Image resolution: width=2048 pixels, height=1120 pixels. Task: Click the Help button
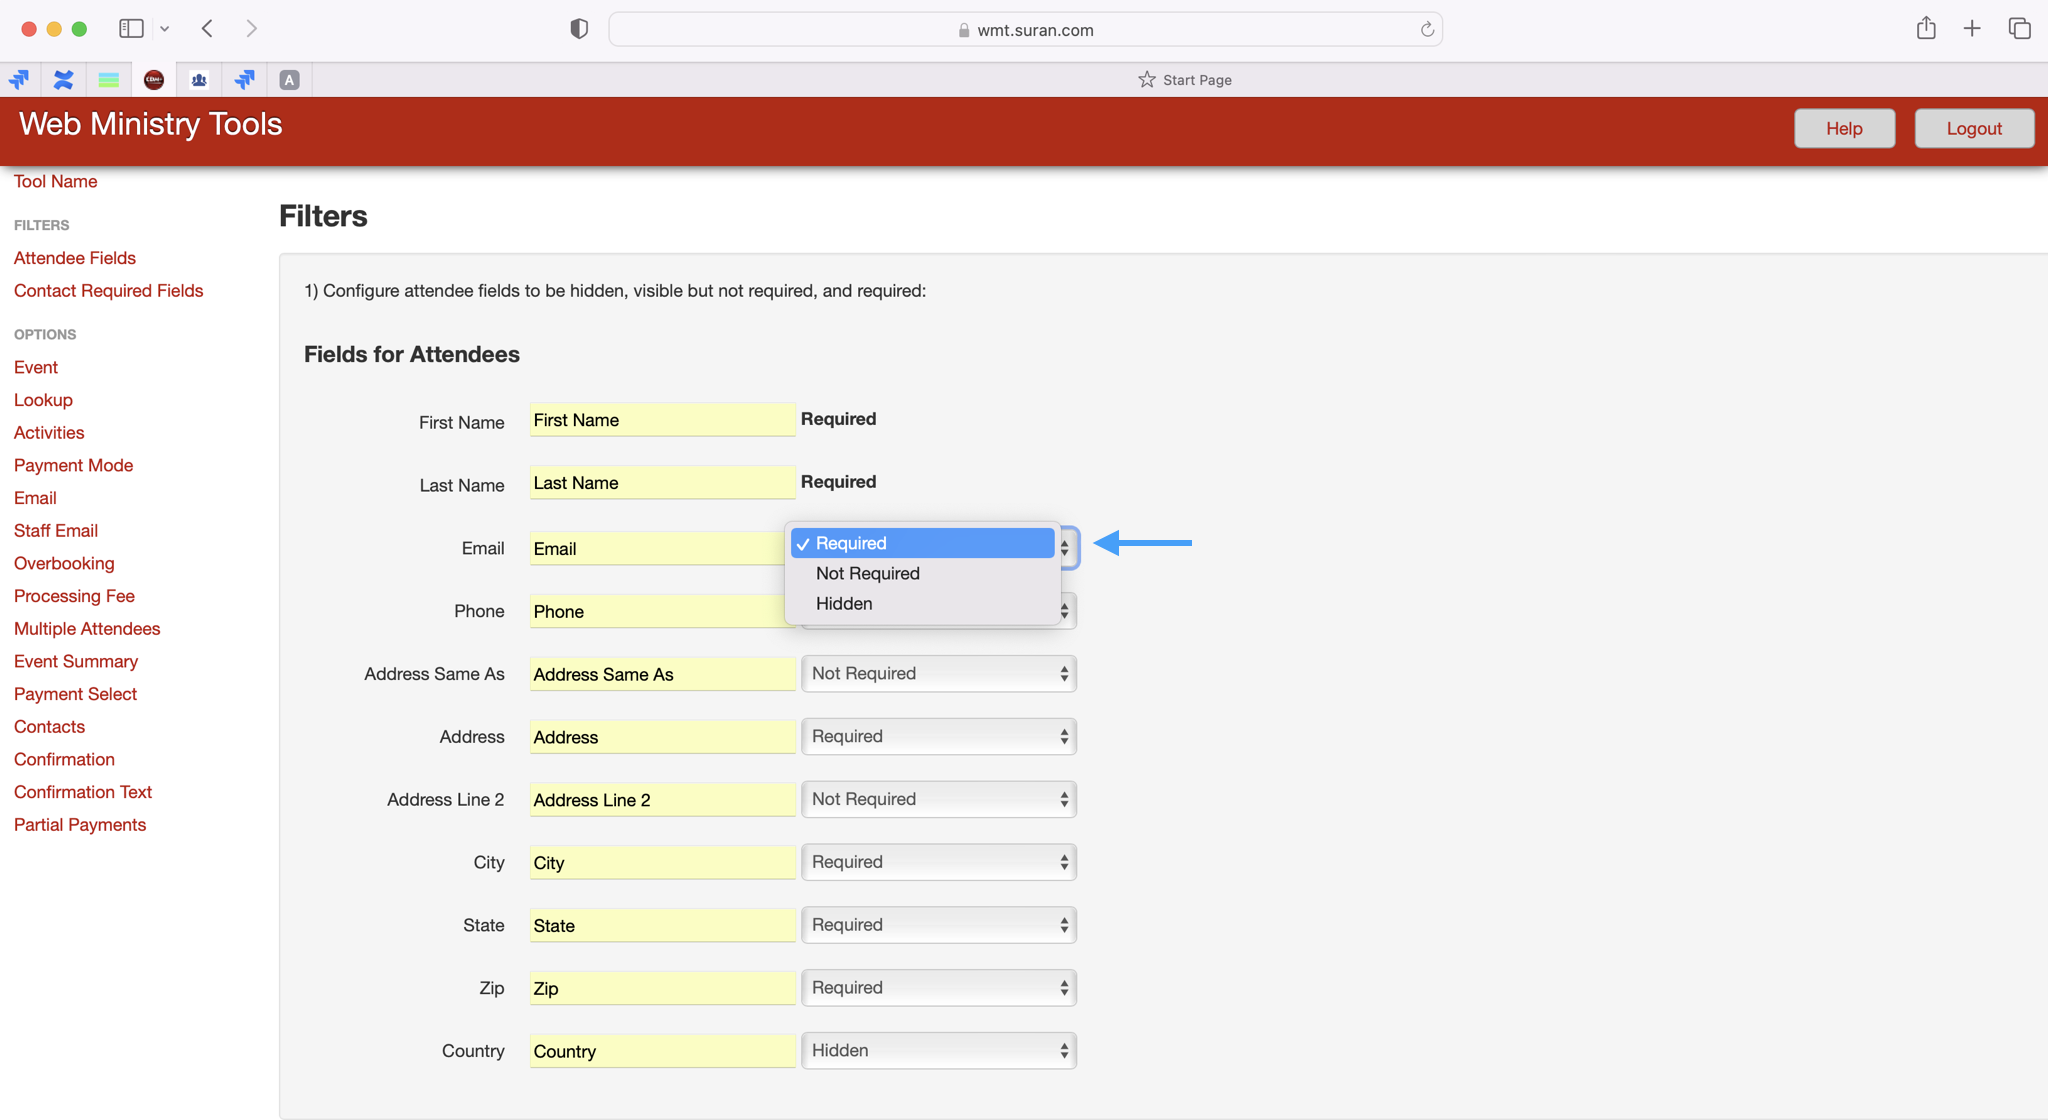pyautogui.click(x=1843, y=129)
